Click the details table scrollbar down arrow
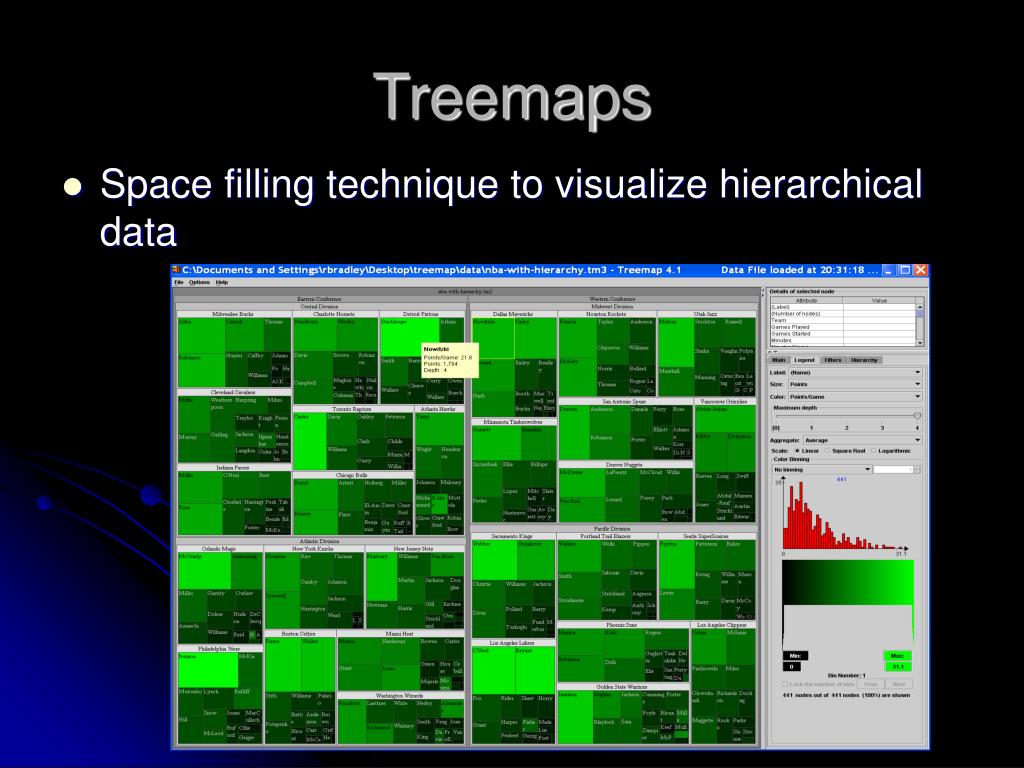 pos(920,343)
